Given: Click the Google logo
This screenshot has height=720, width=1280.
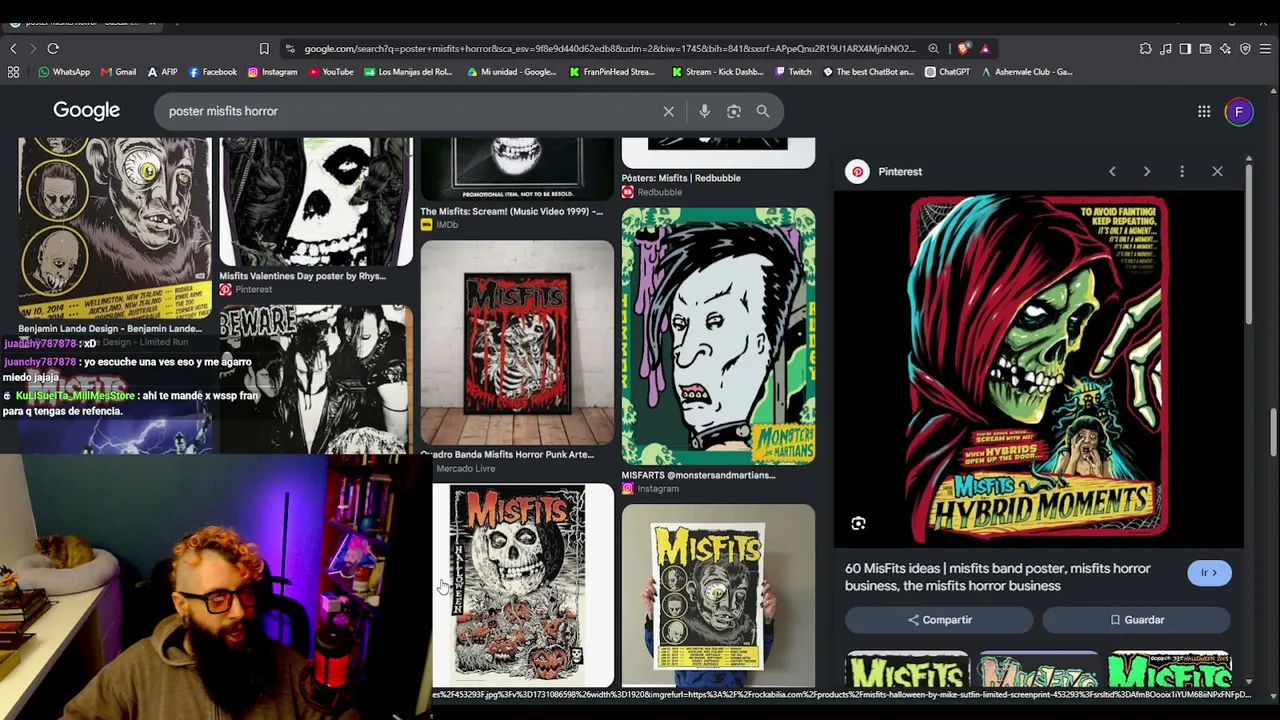Looking at the screenshot, I should (87, 111).
